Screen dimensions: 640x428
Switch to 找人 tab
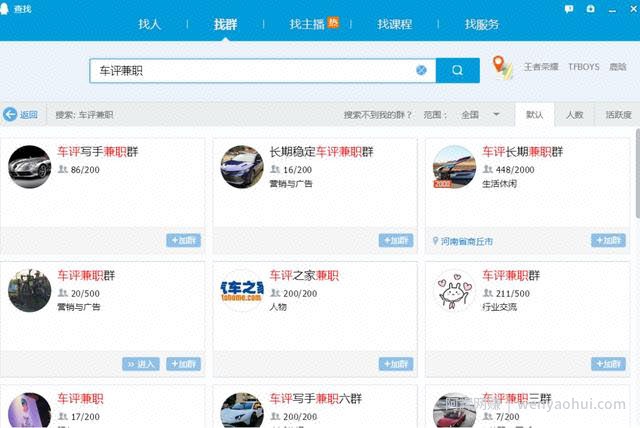click(x=149, y=24)
